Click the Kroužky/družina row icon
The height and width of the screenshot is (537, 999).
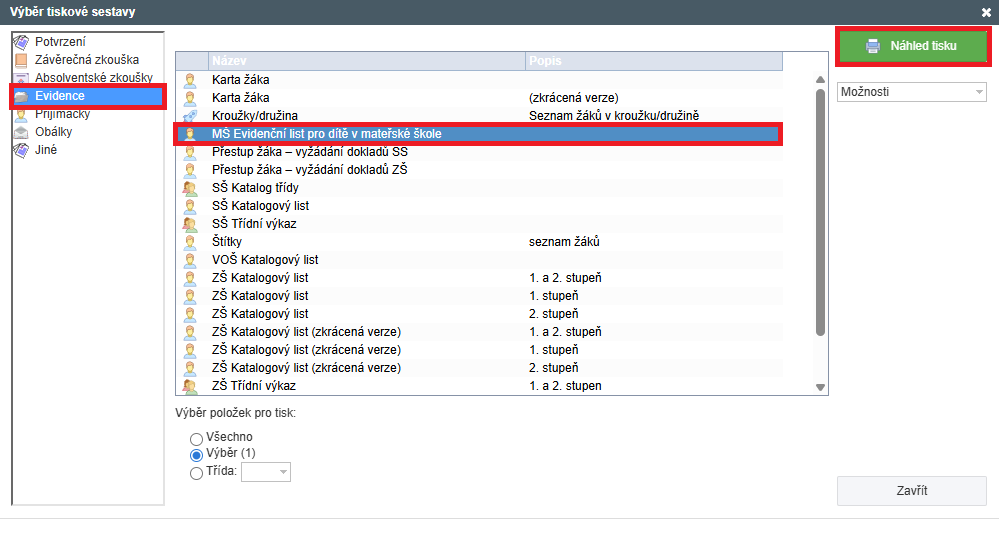point(190,116)
